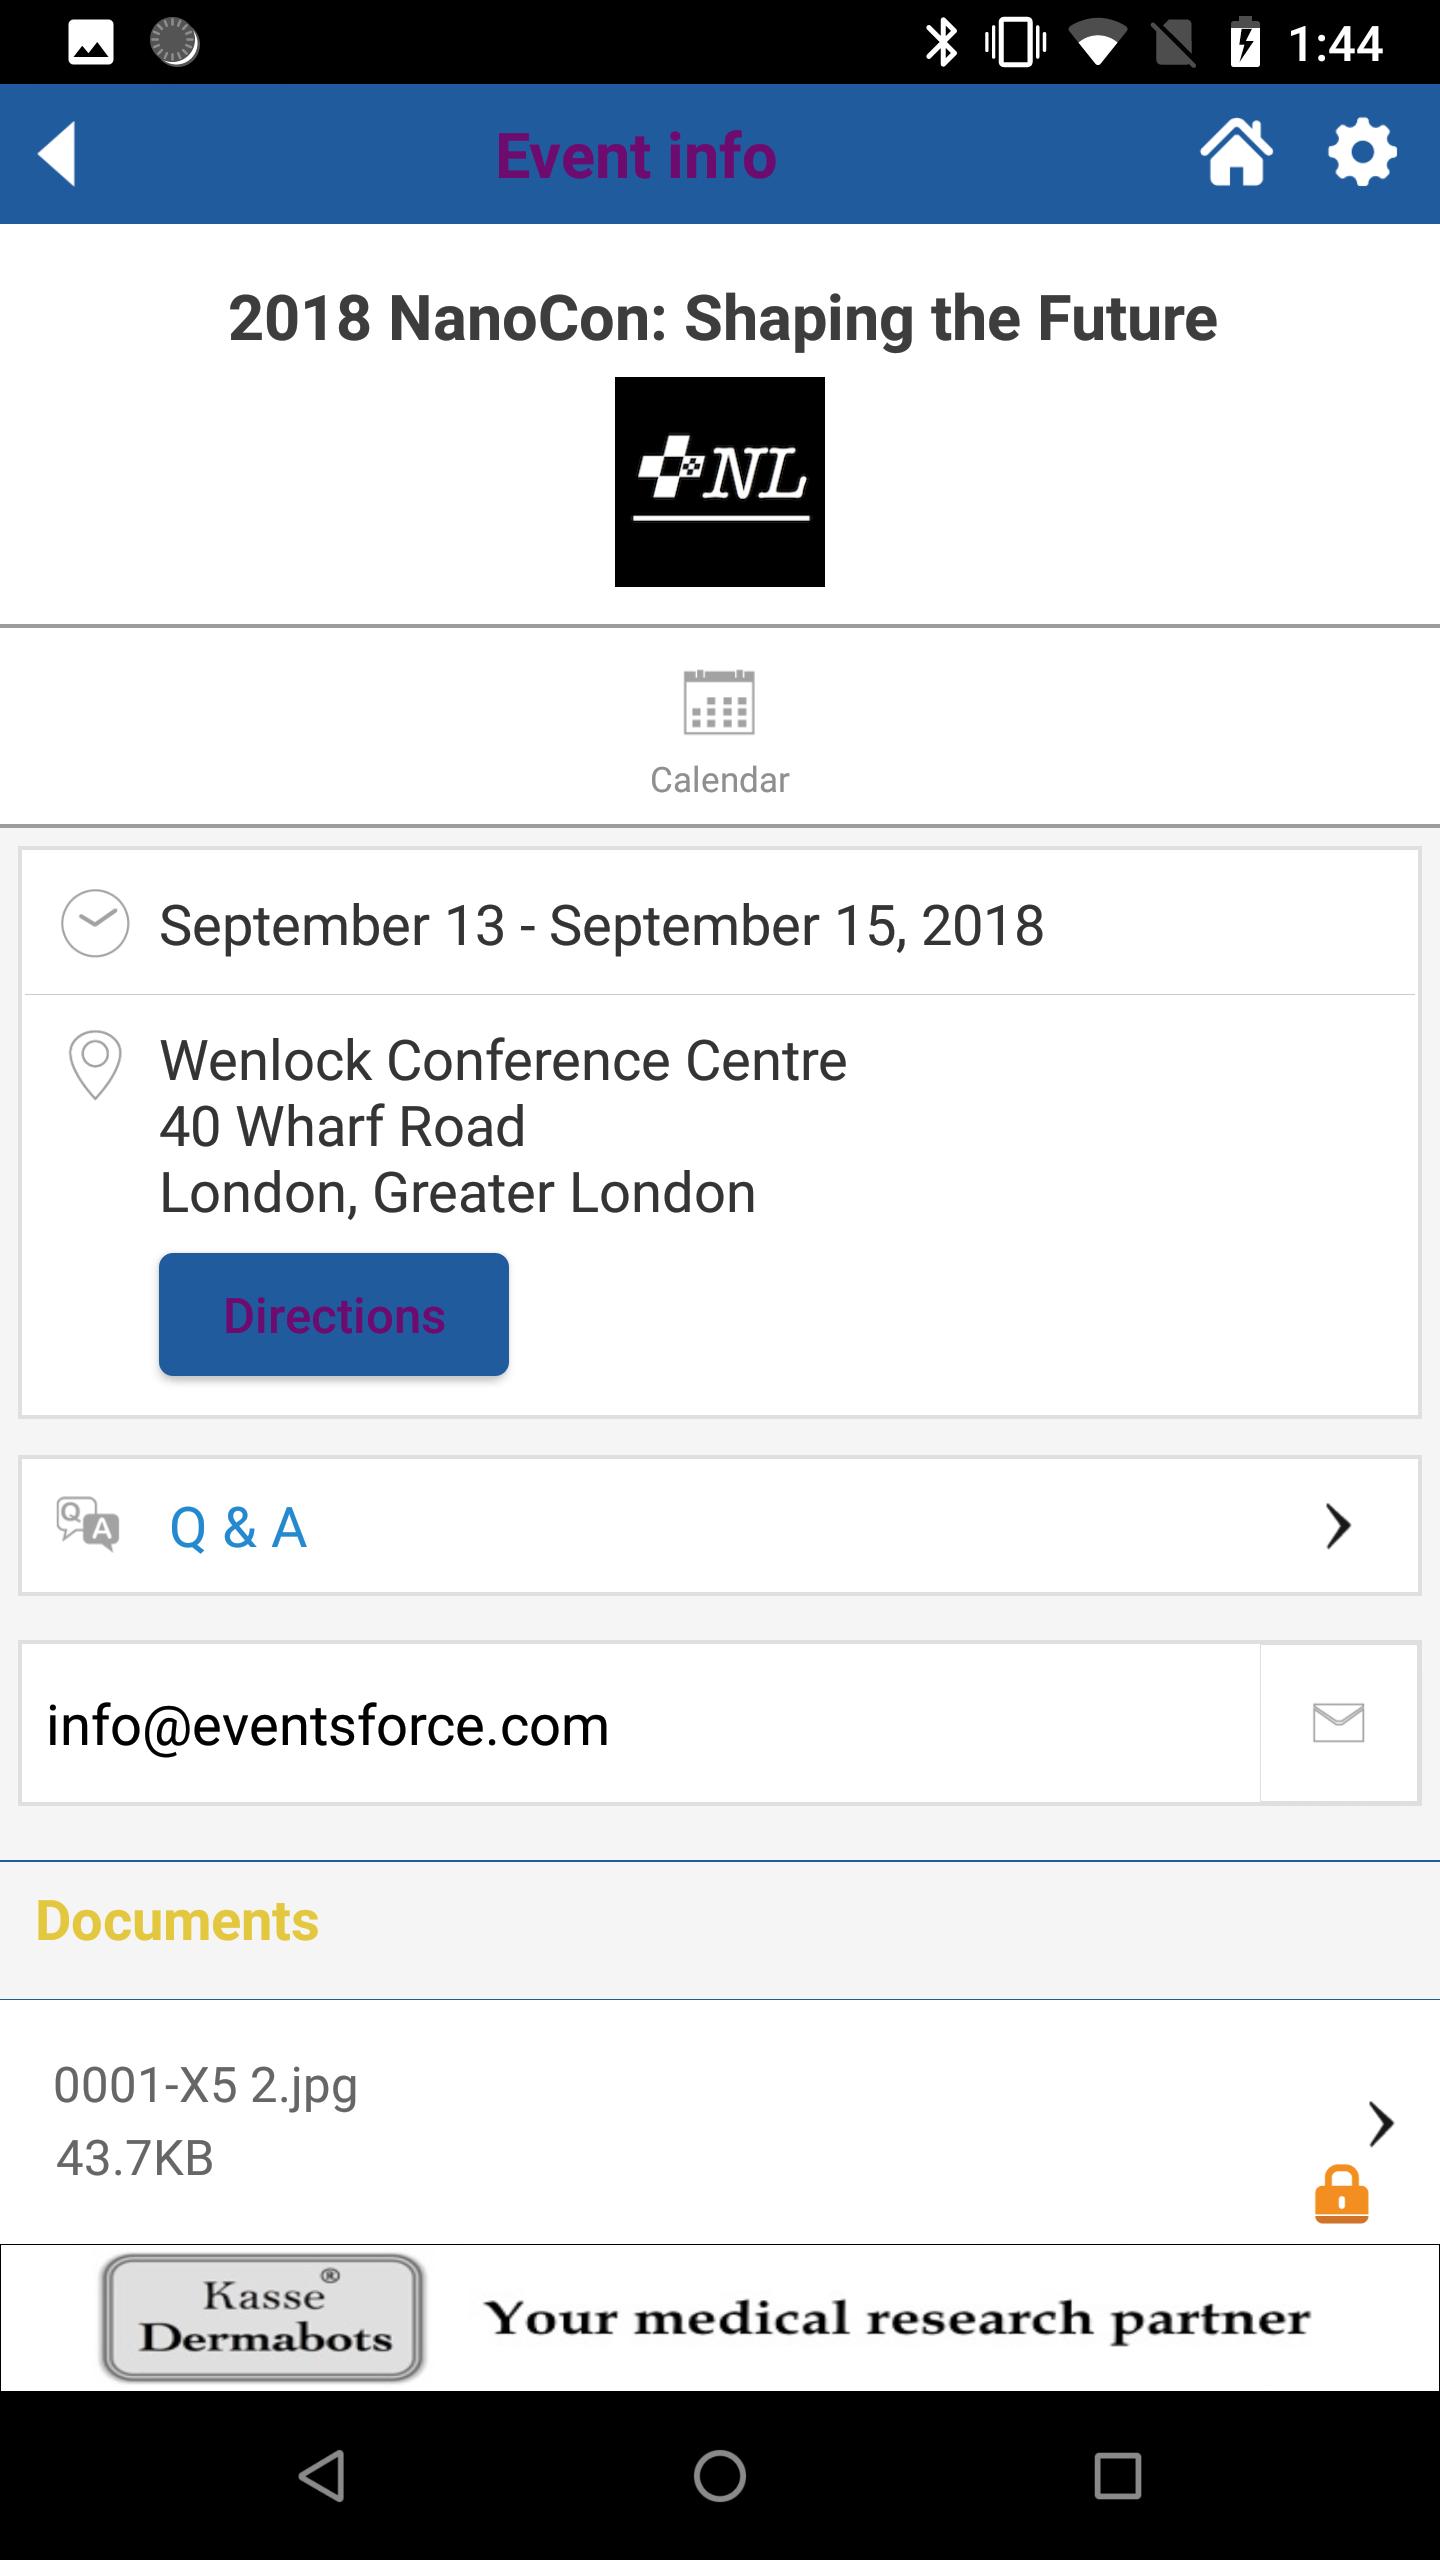Go to home via house icon
This screenshot has width=1440, height=2560.
1236,153
